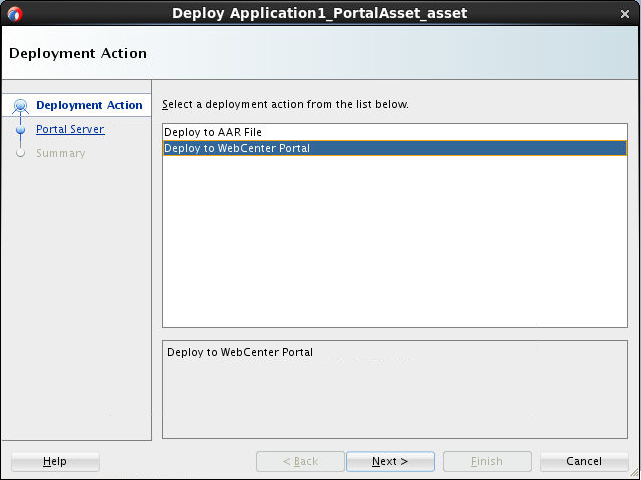Open the Portal Server step link
The image size is (641, 480).
[x=70, y=129]
